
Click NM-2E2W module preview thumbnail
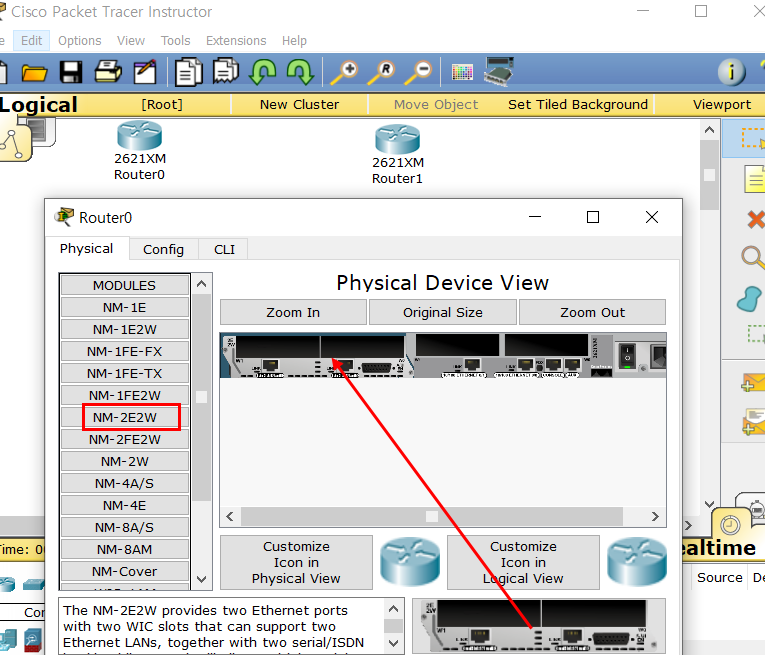coord(539,626)
